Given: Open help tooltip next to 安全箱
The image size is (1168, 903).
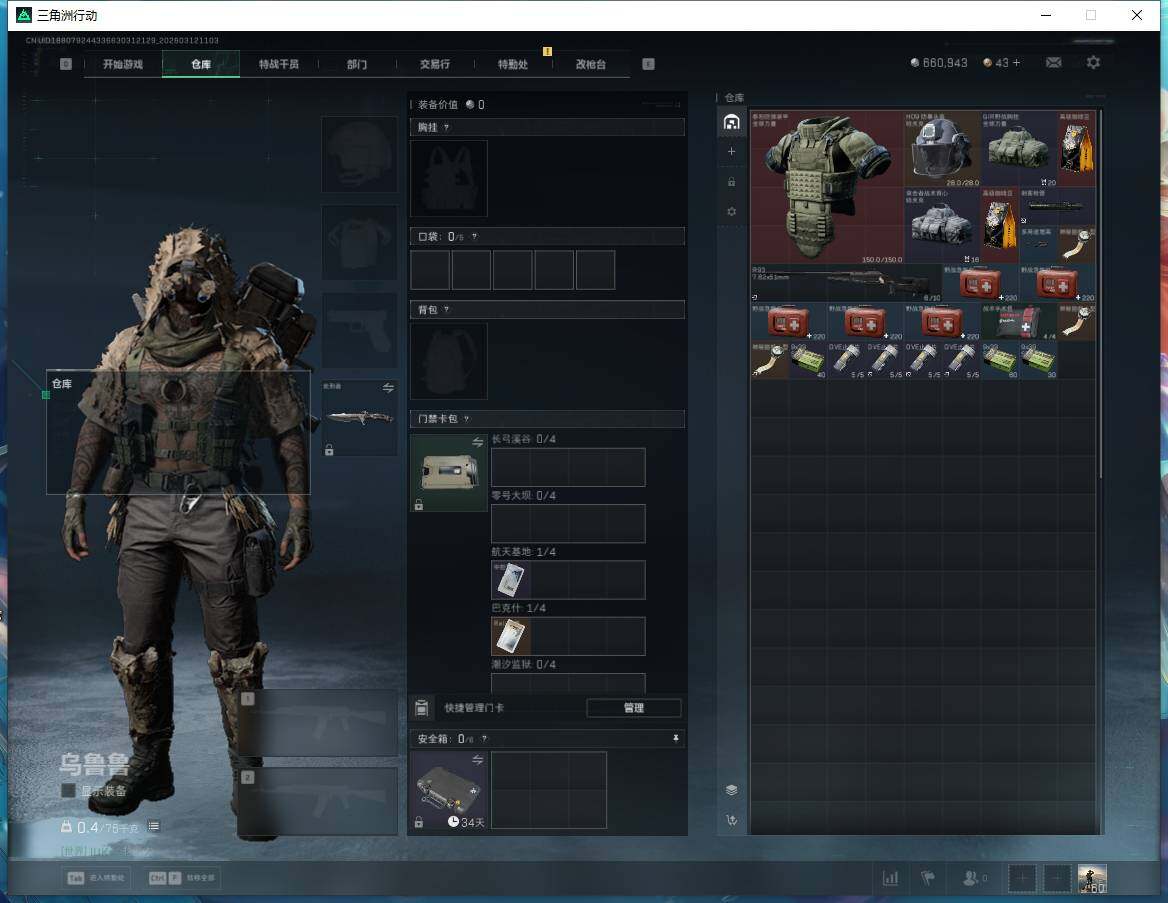Looking at the screenshot, I should pos(484,738).
